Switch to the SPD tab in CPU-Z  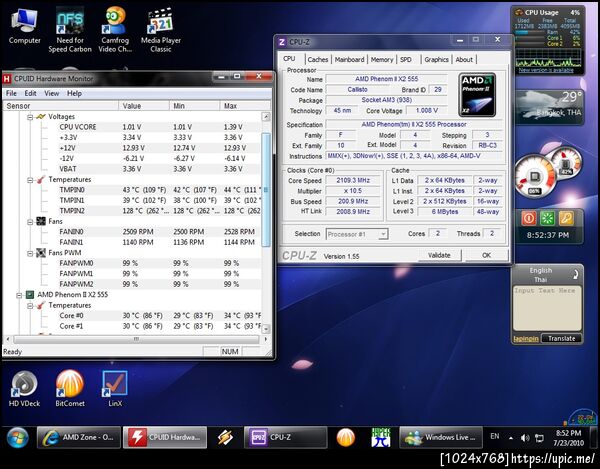point(406,60)
